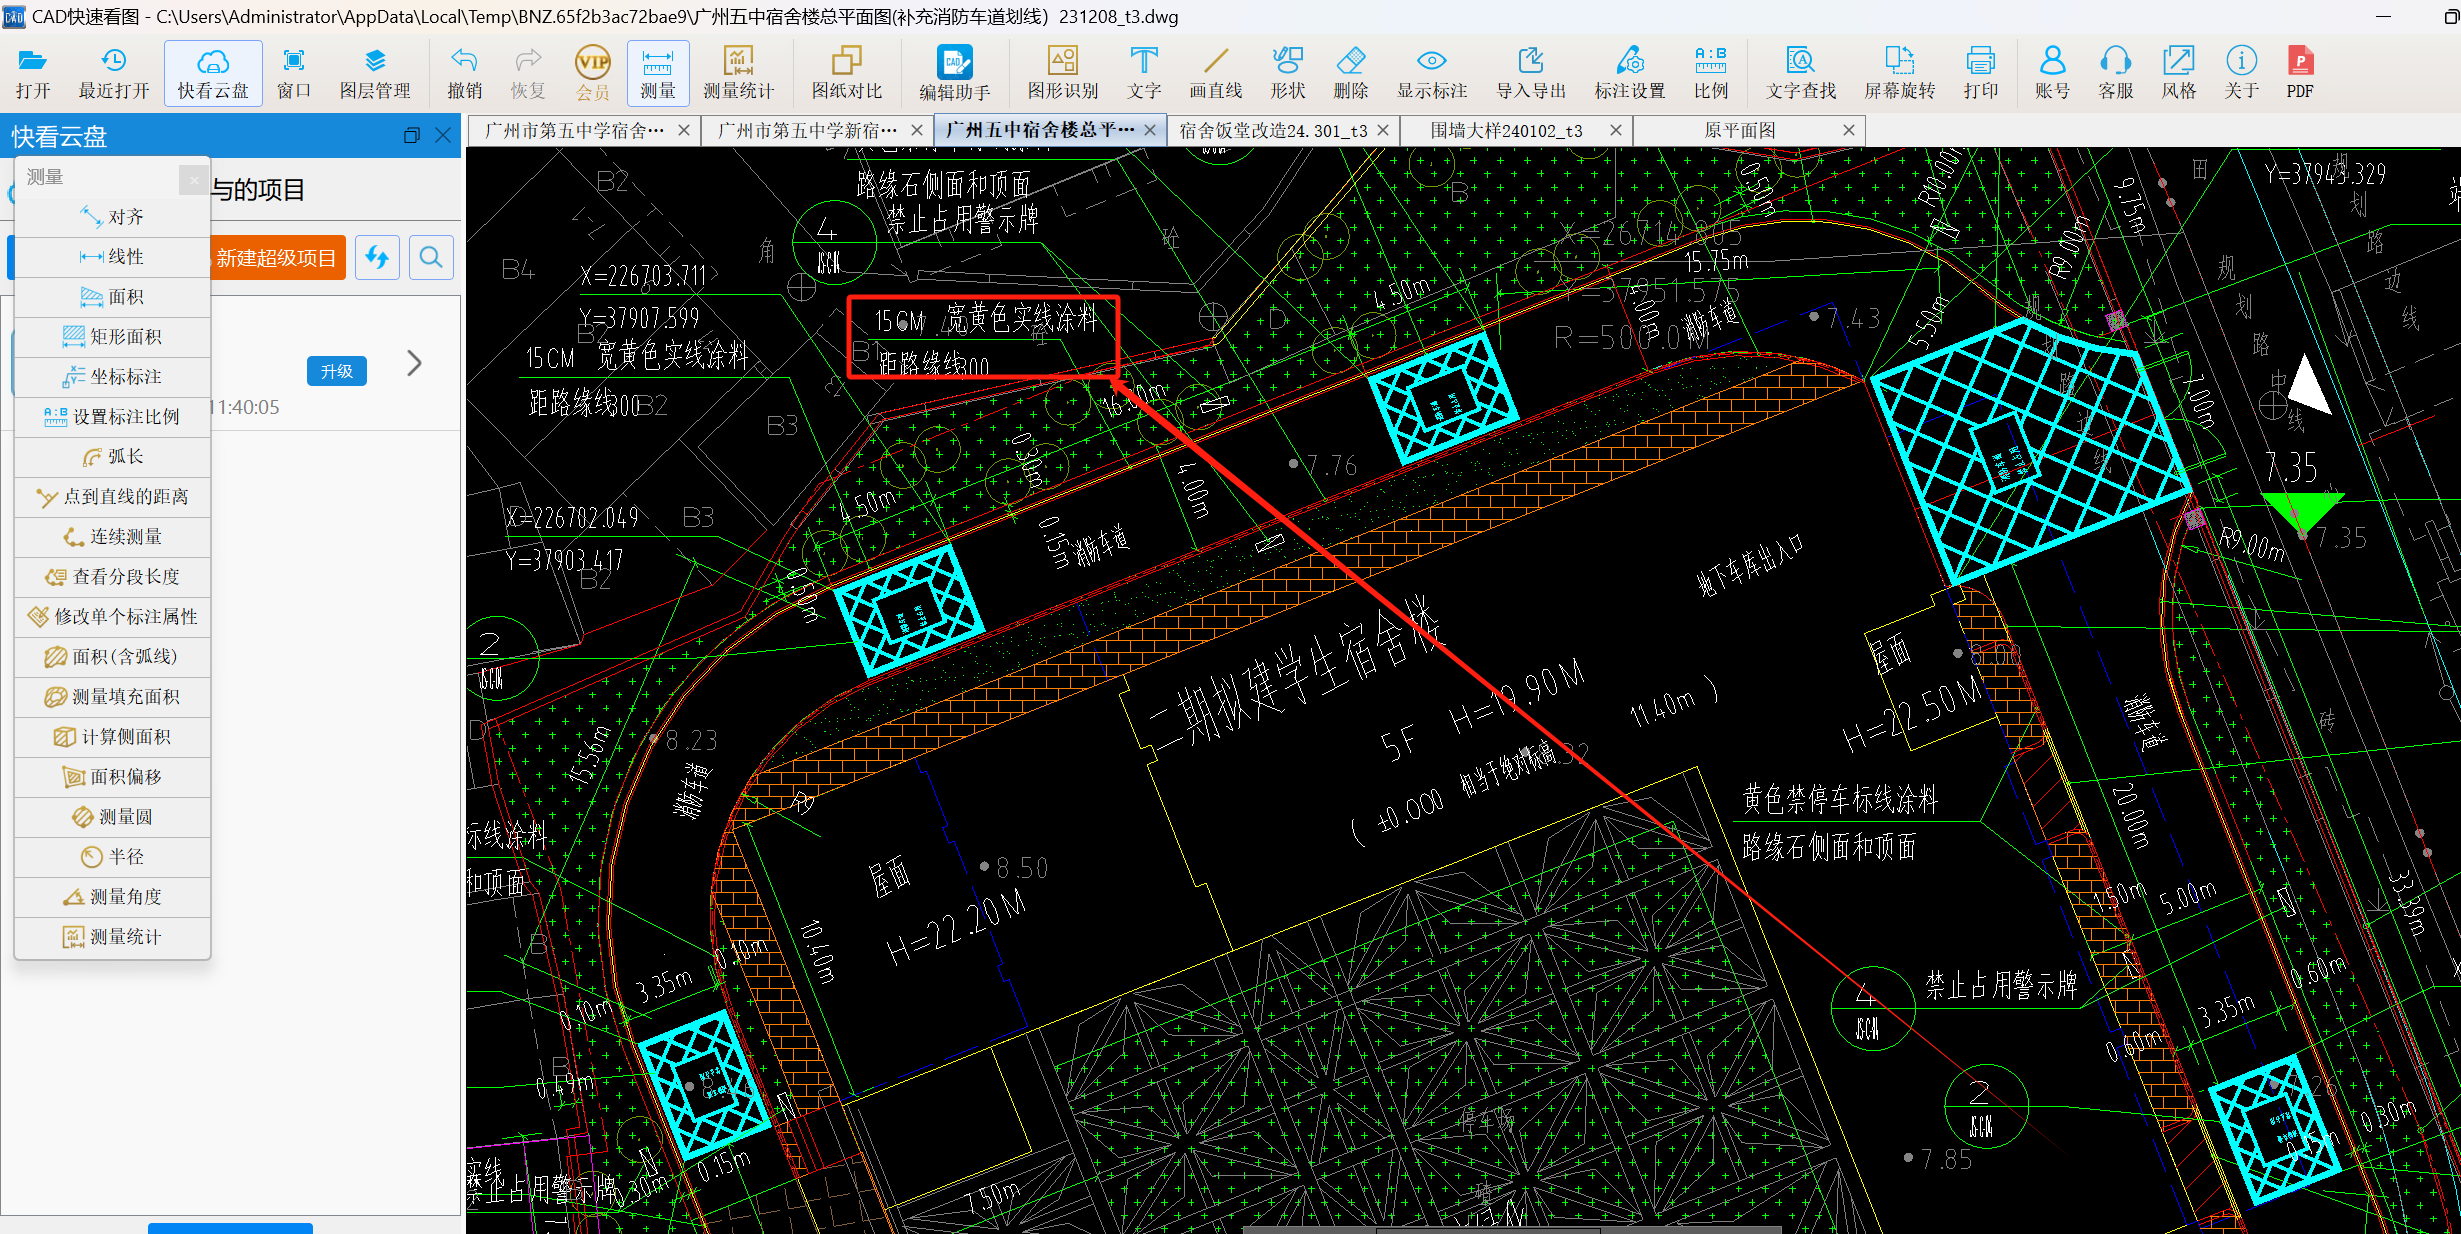Select 面积(含弧线) menu item
Image resolution: width=2461 pixels, height=1234 pixels.
[x=113, y=657]
